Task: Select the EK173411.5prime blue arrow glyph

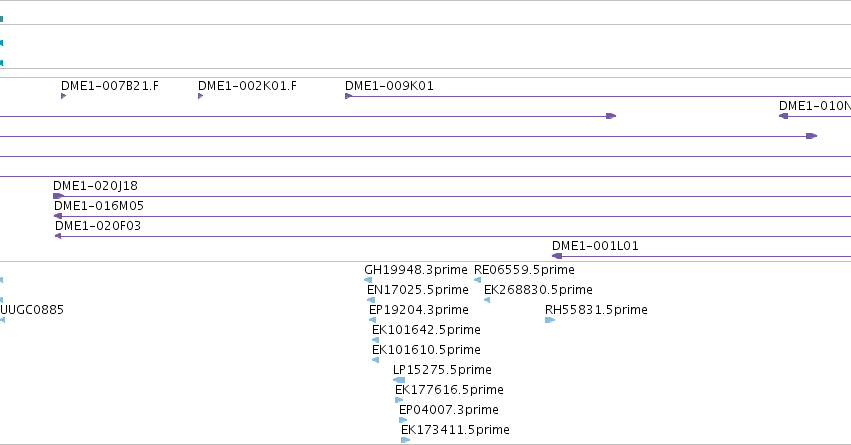Action: point(405,440)
